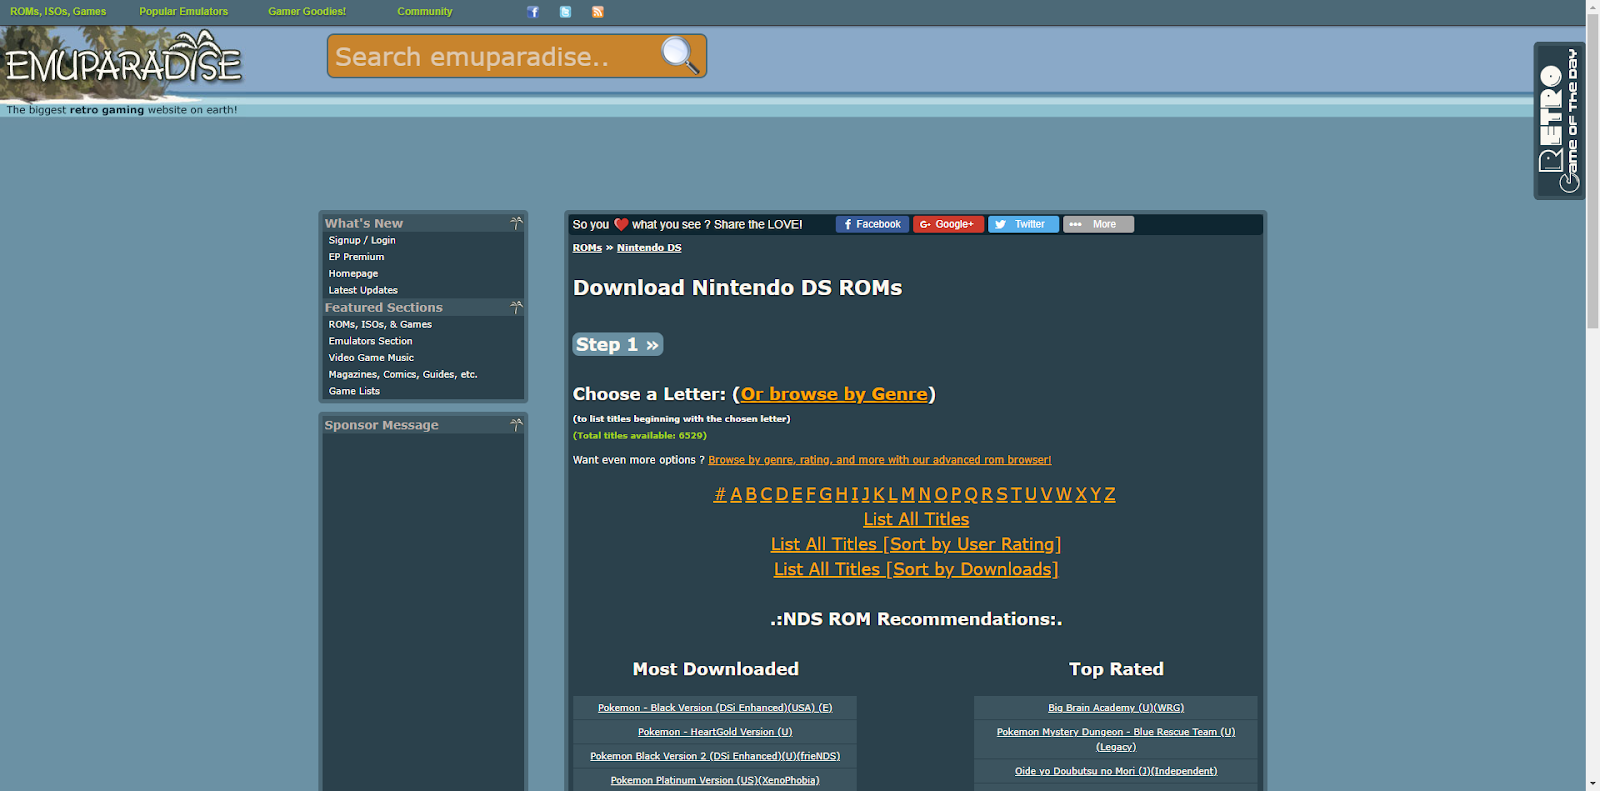The width and height of the screenshot is (1600, 791).
Task: Collapse the Featured Sections panel palm icon
Action: tap(516, 307)
